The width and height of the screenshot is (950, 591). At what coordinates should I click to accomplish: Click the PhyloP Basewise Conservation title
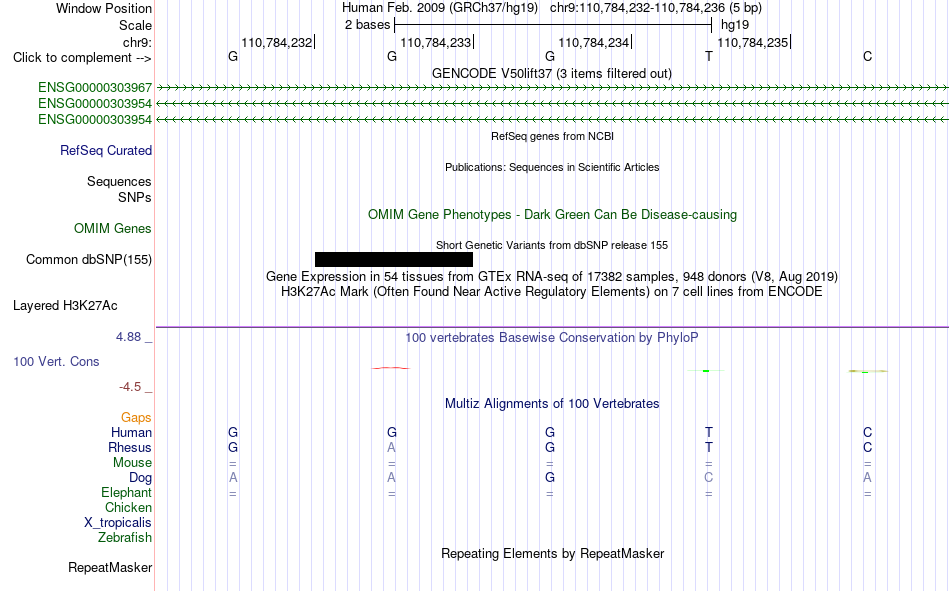tap(552, 338)
